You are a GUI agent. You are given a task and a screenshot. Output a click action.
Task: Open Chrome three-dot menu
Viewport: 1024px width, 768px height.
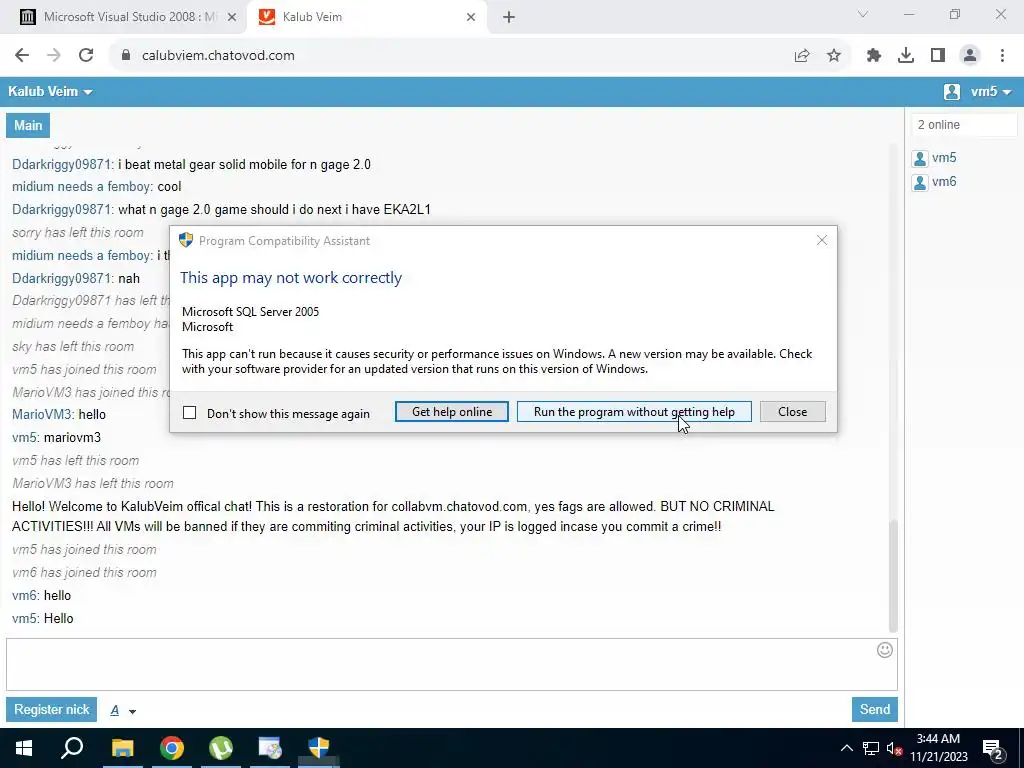click(x=1002, y=56)
